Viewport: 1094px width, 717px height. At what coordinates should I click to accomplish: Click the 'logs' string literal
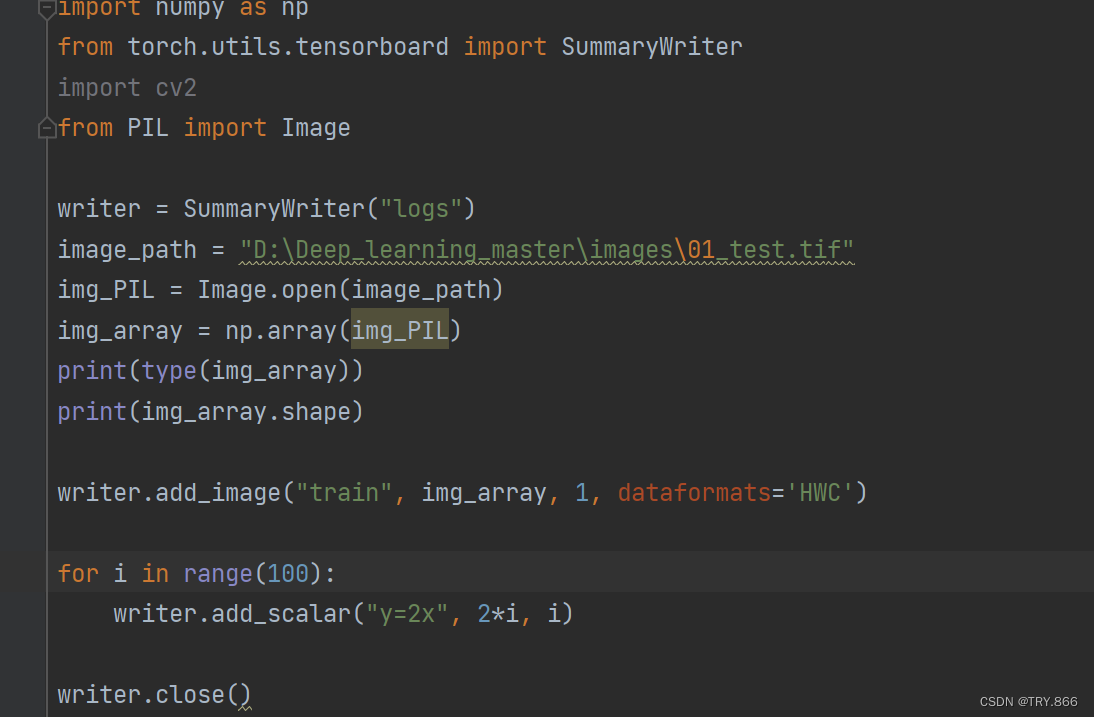point(421,208)
